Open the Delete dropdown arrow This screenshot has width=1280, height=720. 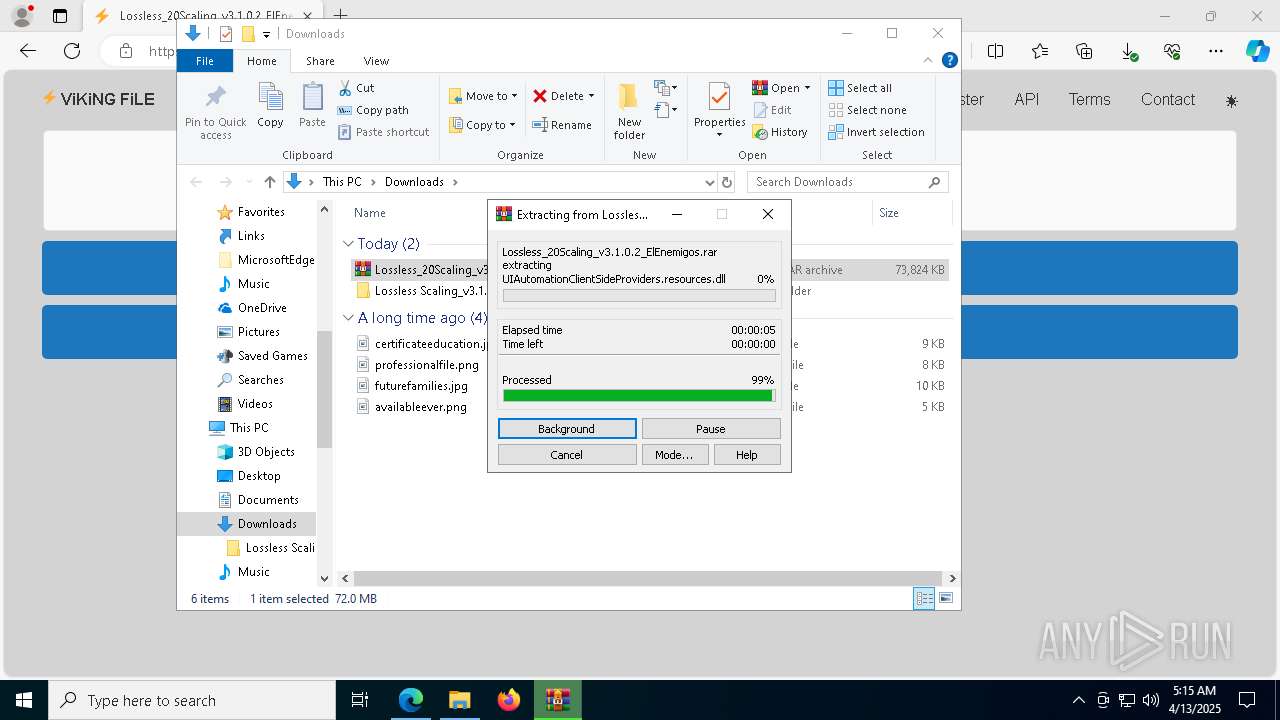pyautogui.click(x=591, y=96)
